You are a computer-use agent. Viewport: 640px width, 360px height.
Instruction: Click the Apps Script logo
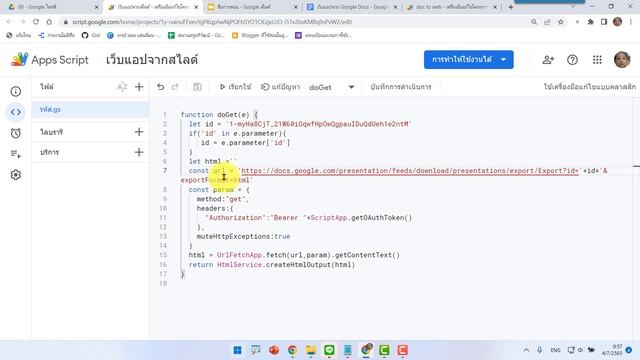click(x=50, y=60)
